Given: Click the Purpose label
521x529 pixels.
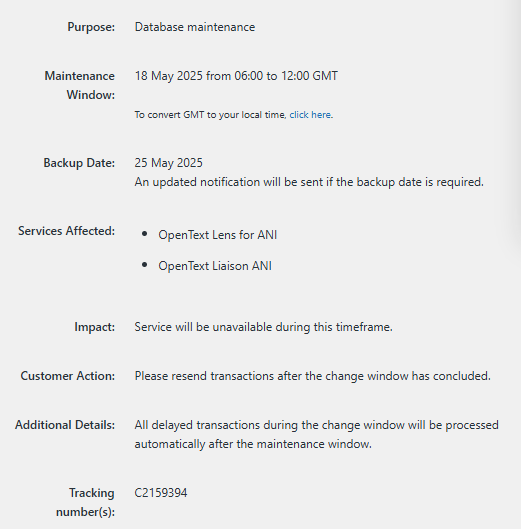Looking at the screenshot, I should coord(91,27).
